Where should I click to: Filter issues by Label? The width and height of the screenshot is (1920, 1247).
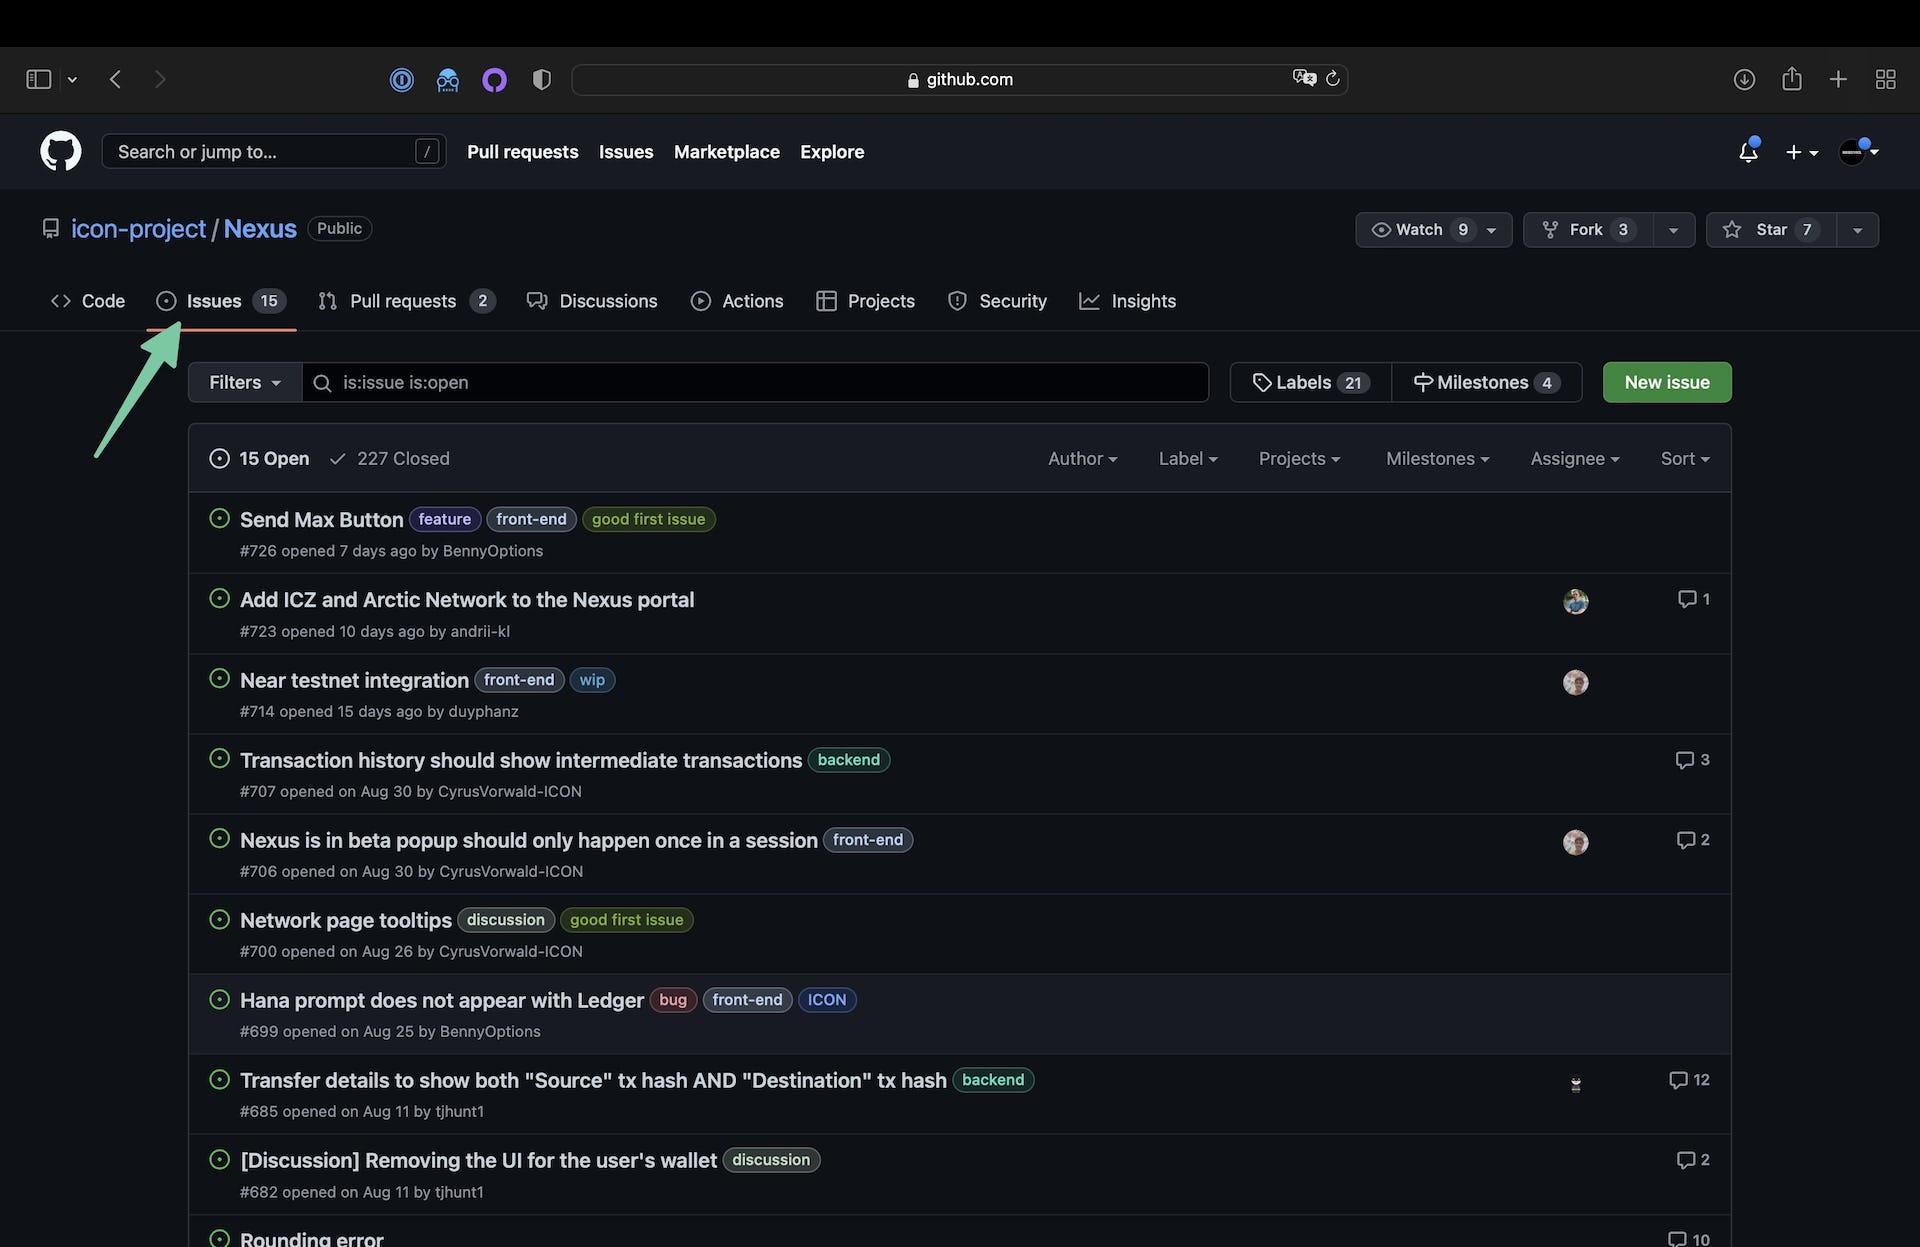[1188, 458]
